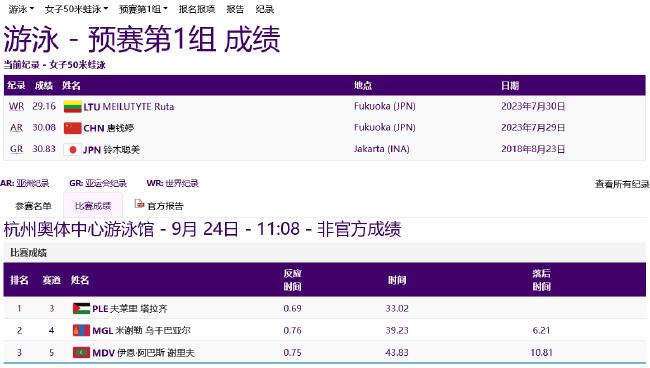Click the AR record abbreviation
Viewport: 650px width, 368px height.
[x=17, y=128]
